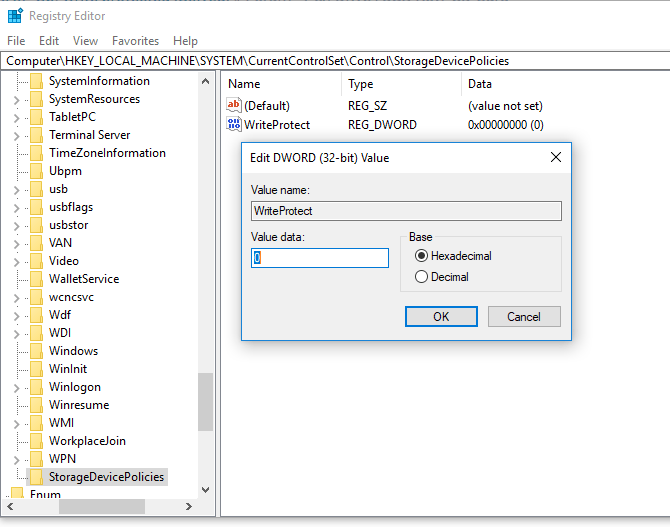Expand the Winlogon key
Viewport: 670px width, 527px height.
[x=16, y=388]
